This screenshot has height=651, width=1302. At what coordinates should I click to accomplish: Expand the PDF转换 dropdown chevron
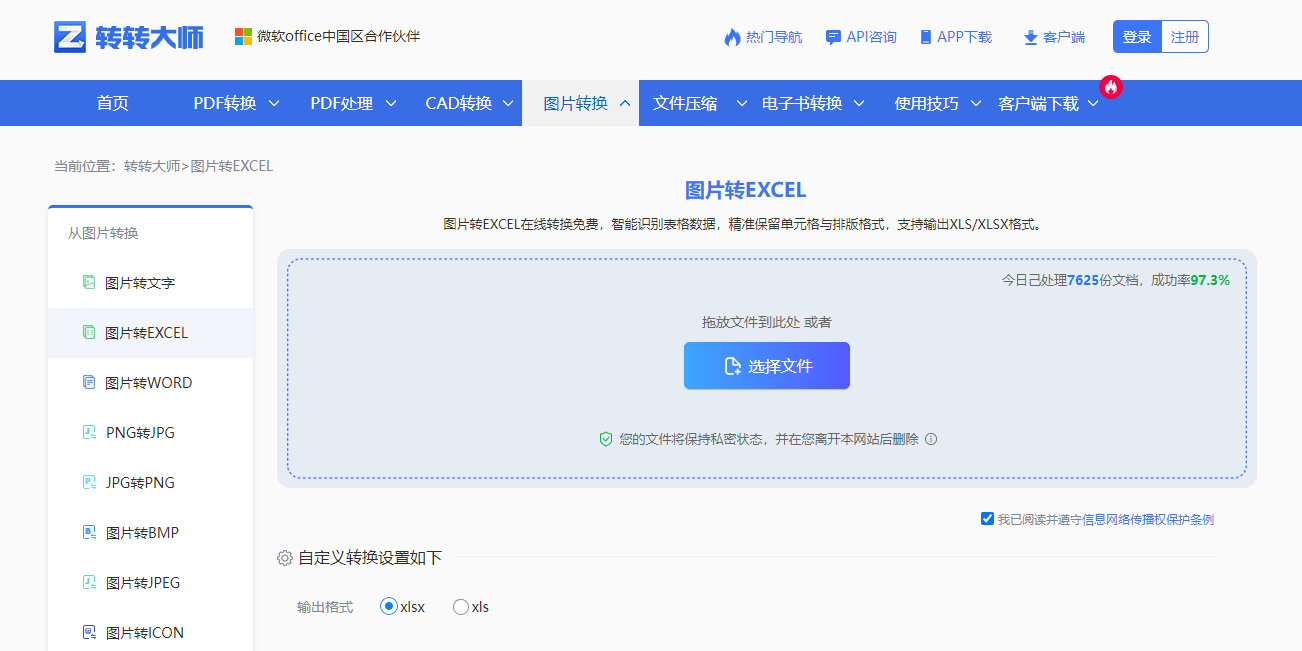(x=274, y=103)
